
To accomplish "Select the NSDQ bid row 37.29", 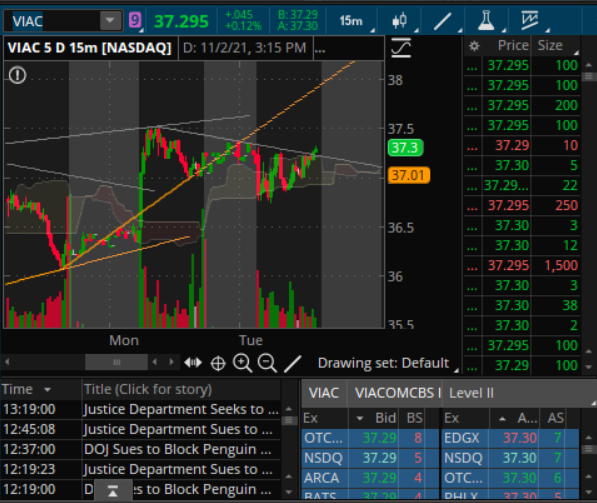I will point(370,458).
